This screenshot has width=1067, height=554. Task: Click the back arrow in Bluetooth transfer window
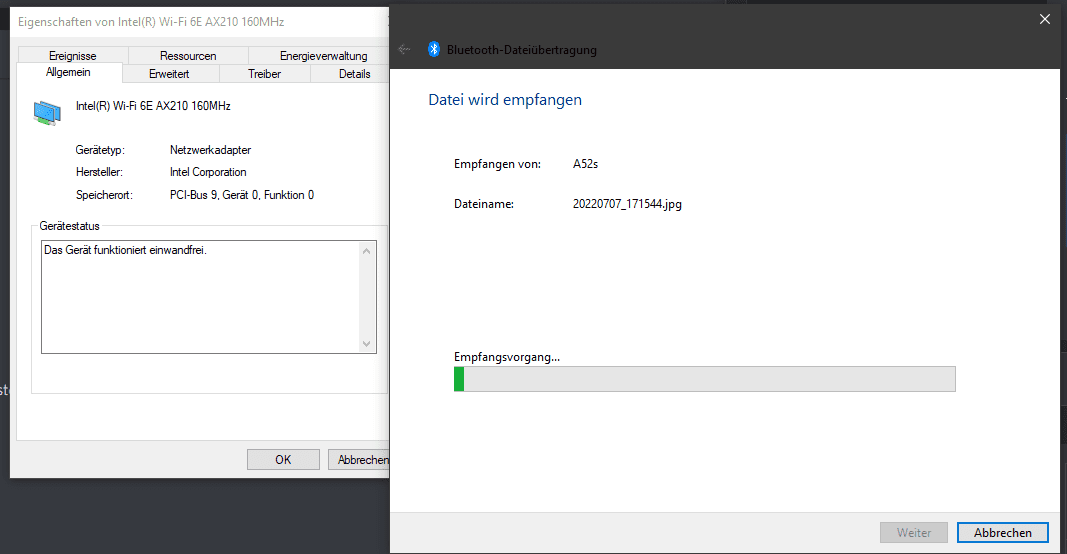404,49
